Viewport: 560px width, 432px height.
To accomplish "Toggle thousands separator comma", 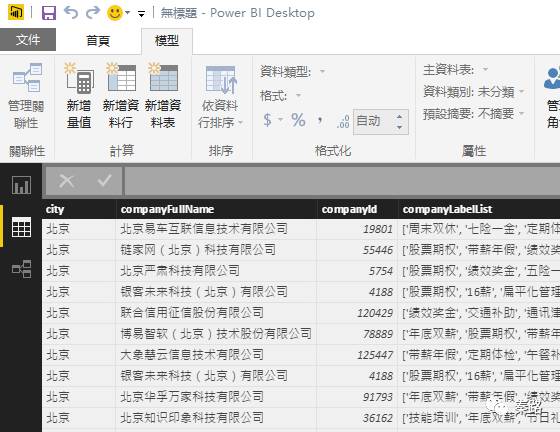I will pyautogui.click(x=320, y=120).
